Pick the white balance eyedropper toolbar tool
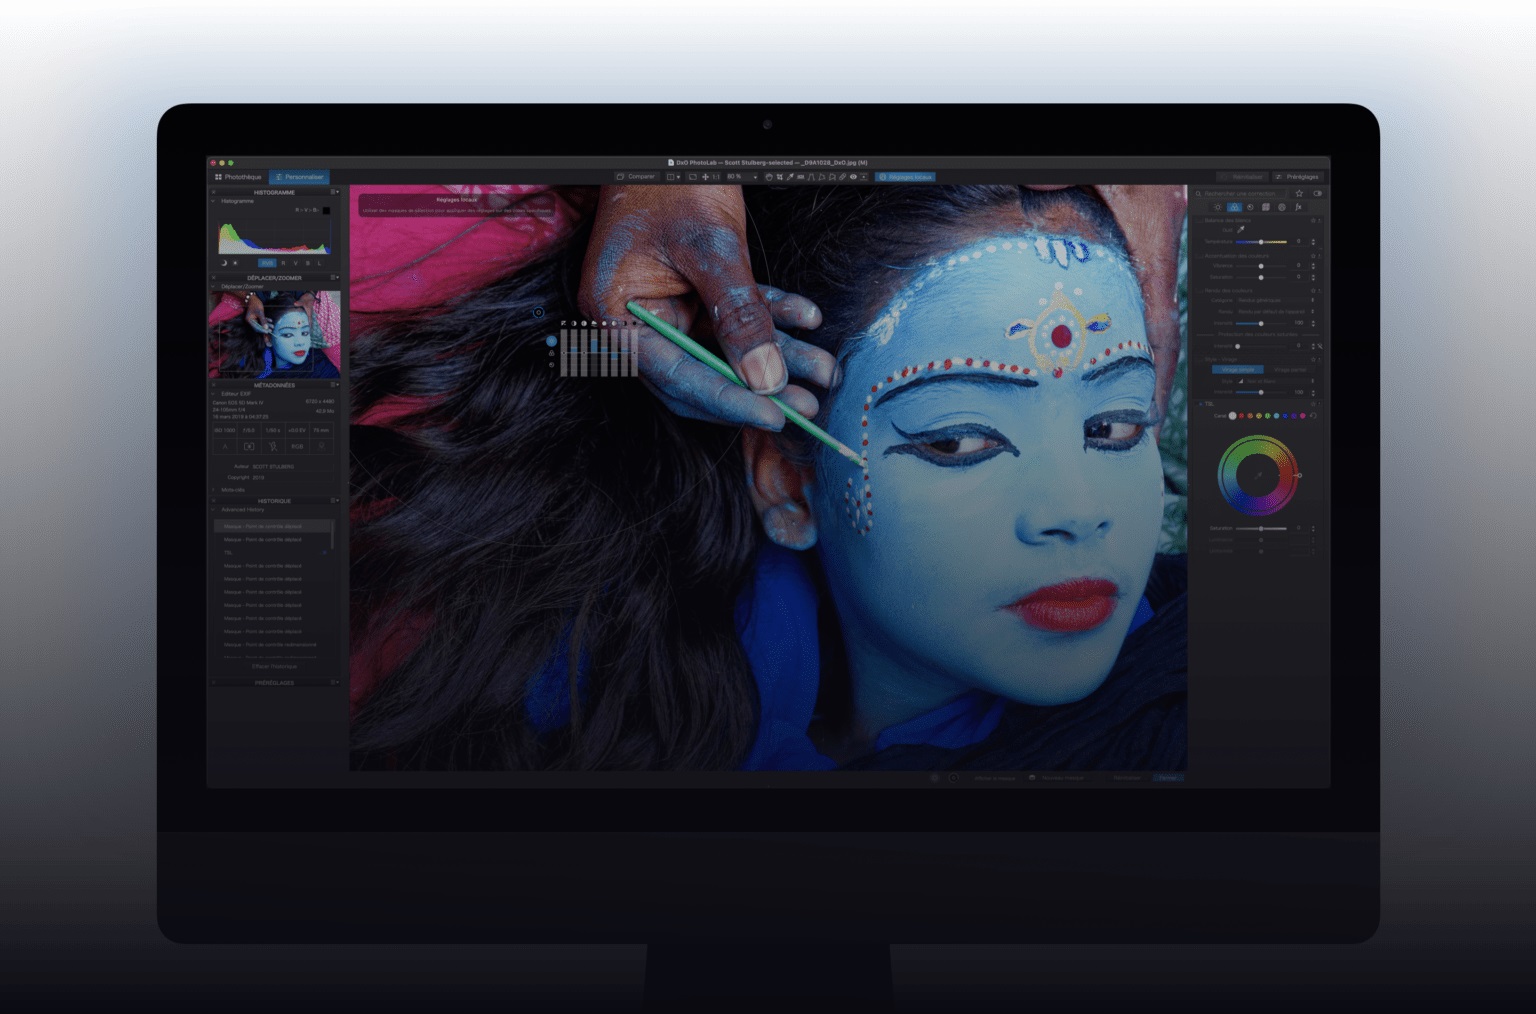 (x=790, y=177)
